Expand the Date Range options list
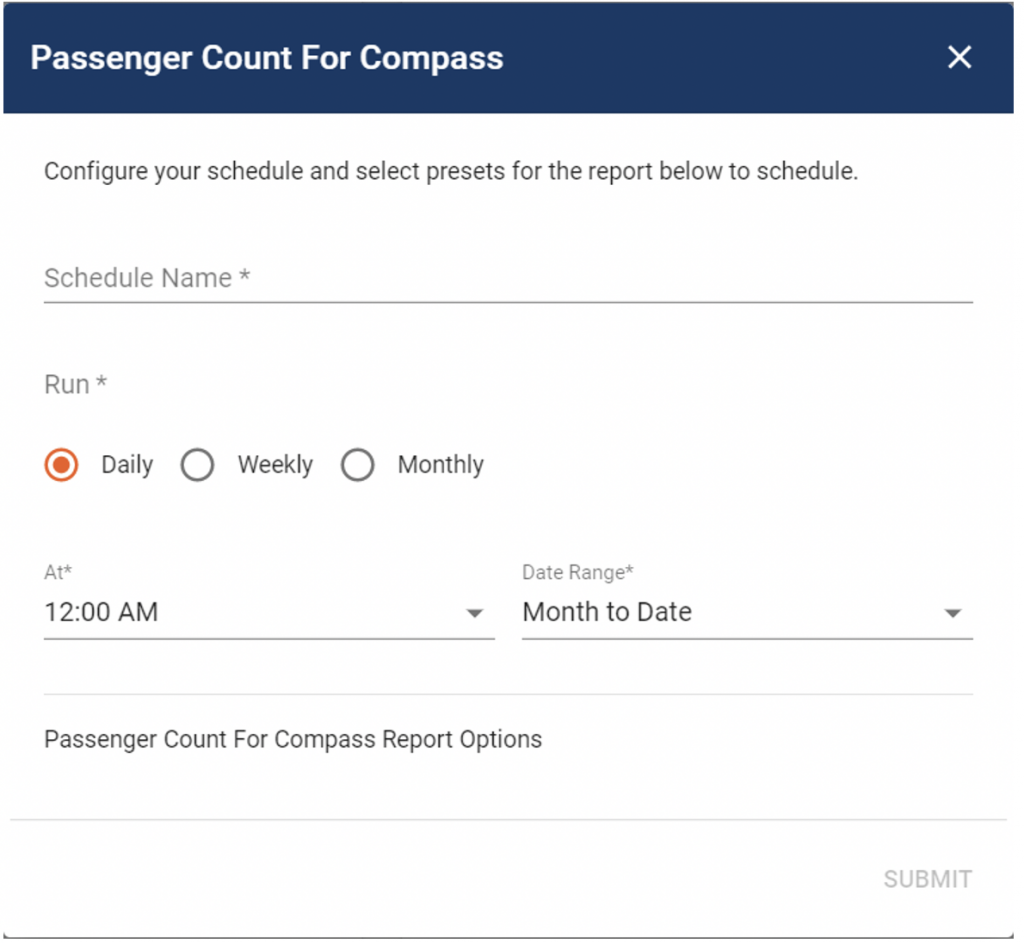 [953, 612]
